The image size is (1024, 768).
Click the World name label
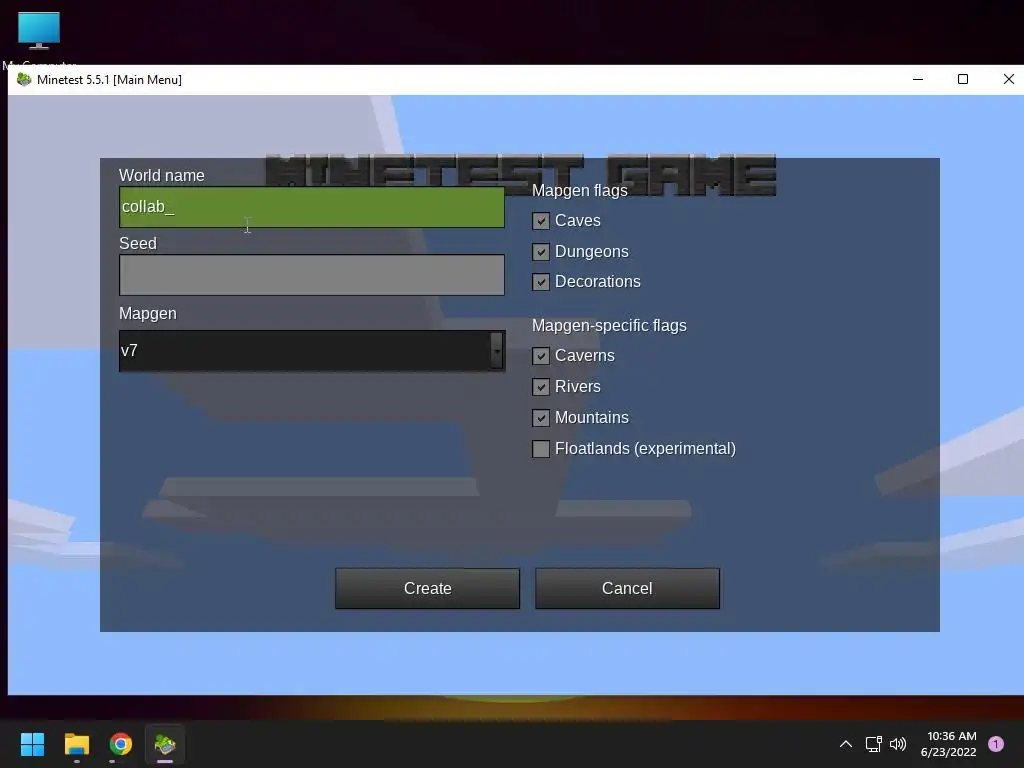[162, 175]
